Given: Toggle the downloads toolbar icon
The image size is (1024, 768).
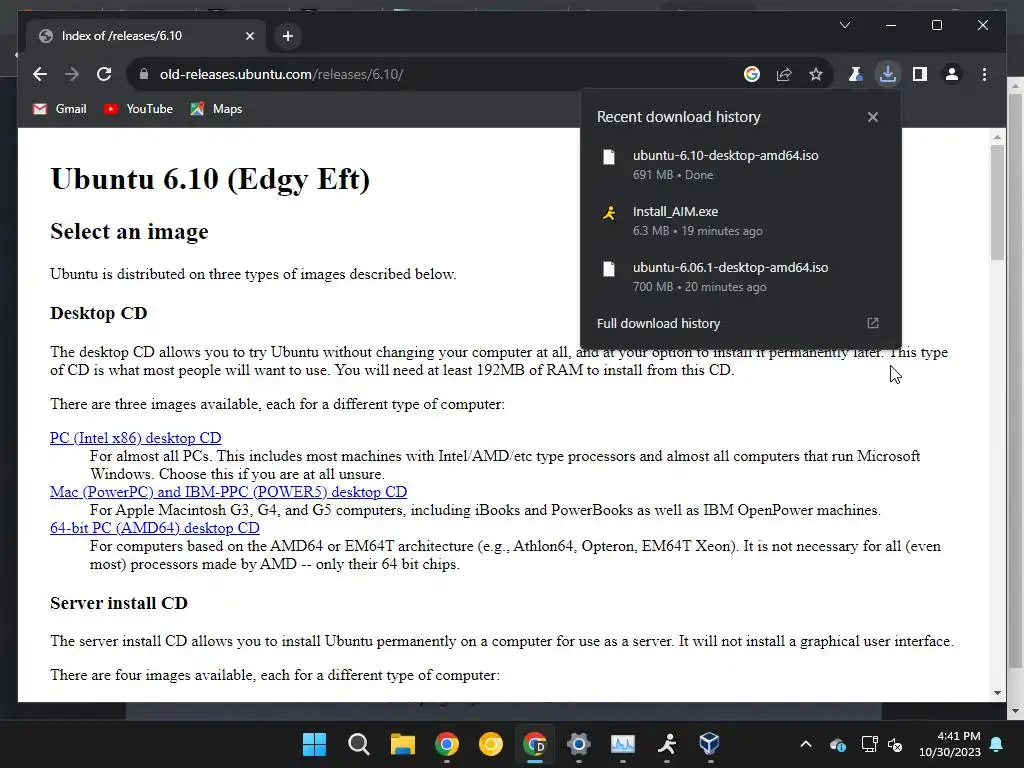Looking at the screenshot, I should 888,74.
